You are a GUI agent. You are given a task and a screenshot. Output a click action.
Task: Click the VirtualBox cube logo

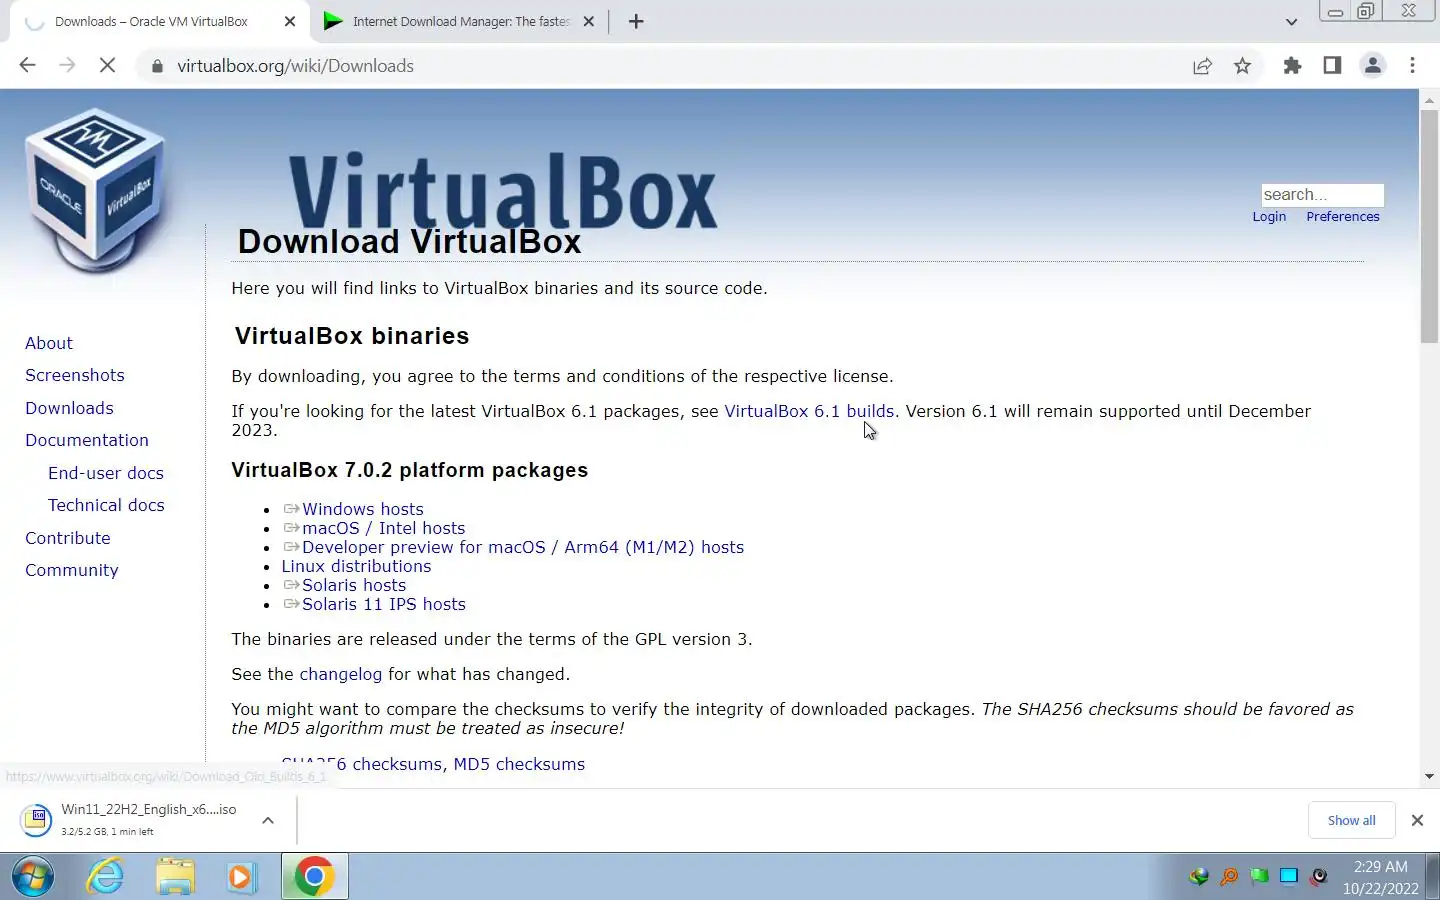[95, 190]
